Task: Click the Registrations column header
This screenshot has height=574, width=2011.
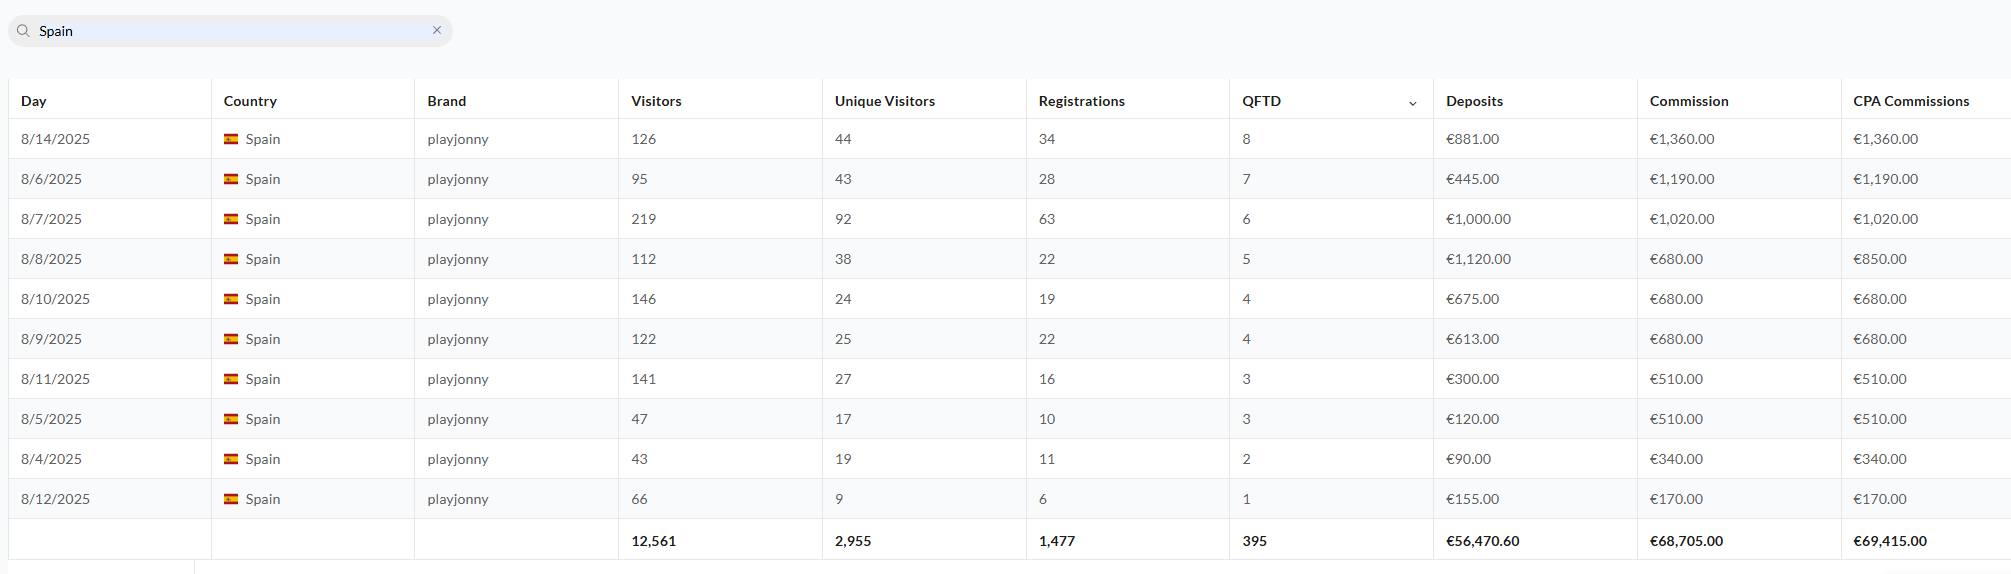Action: tap(1082, 101)
